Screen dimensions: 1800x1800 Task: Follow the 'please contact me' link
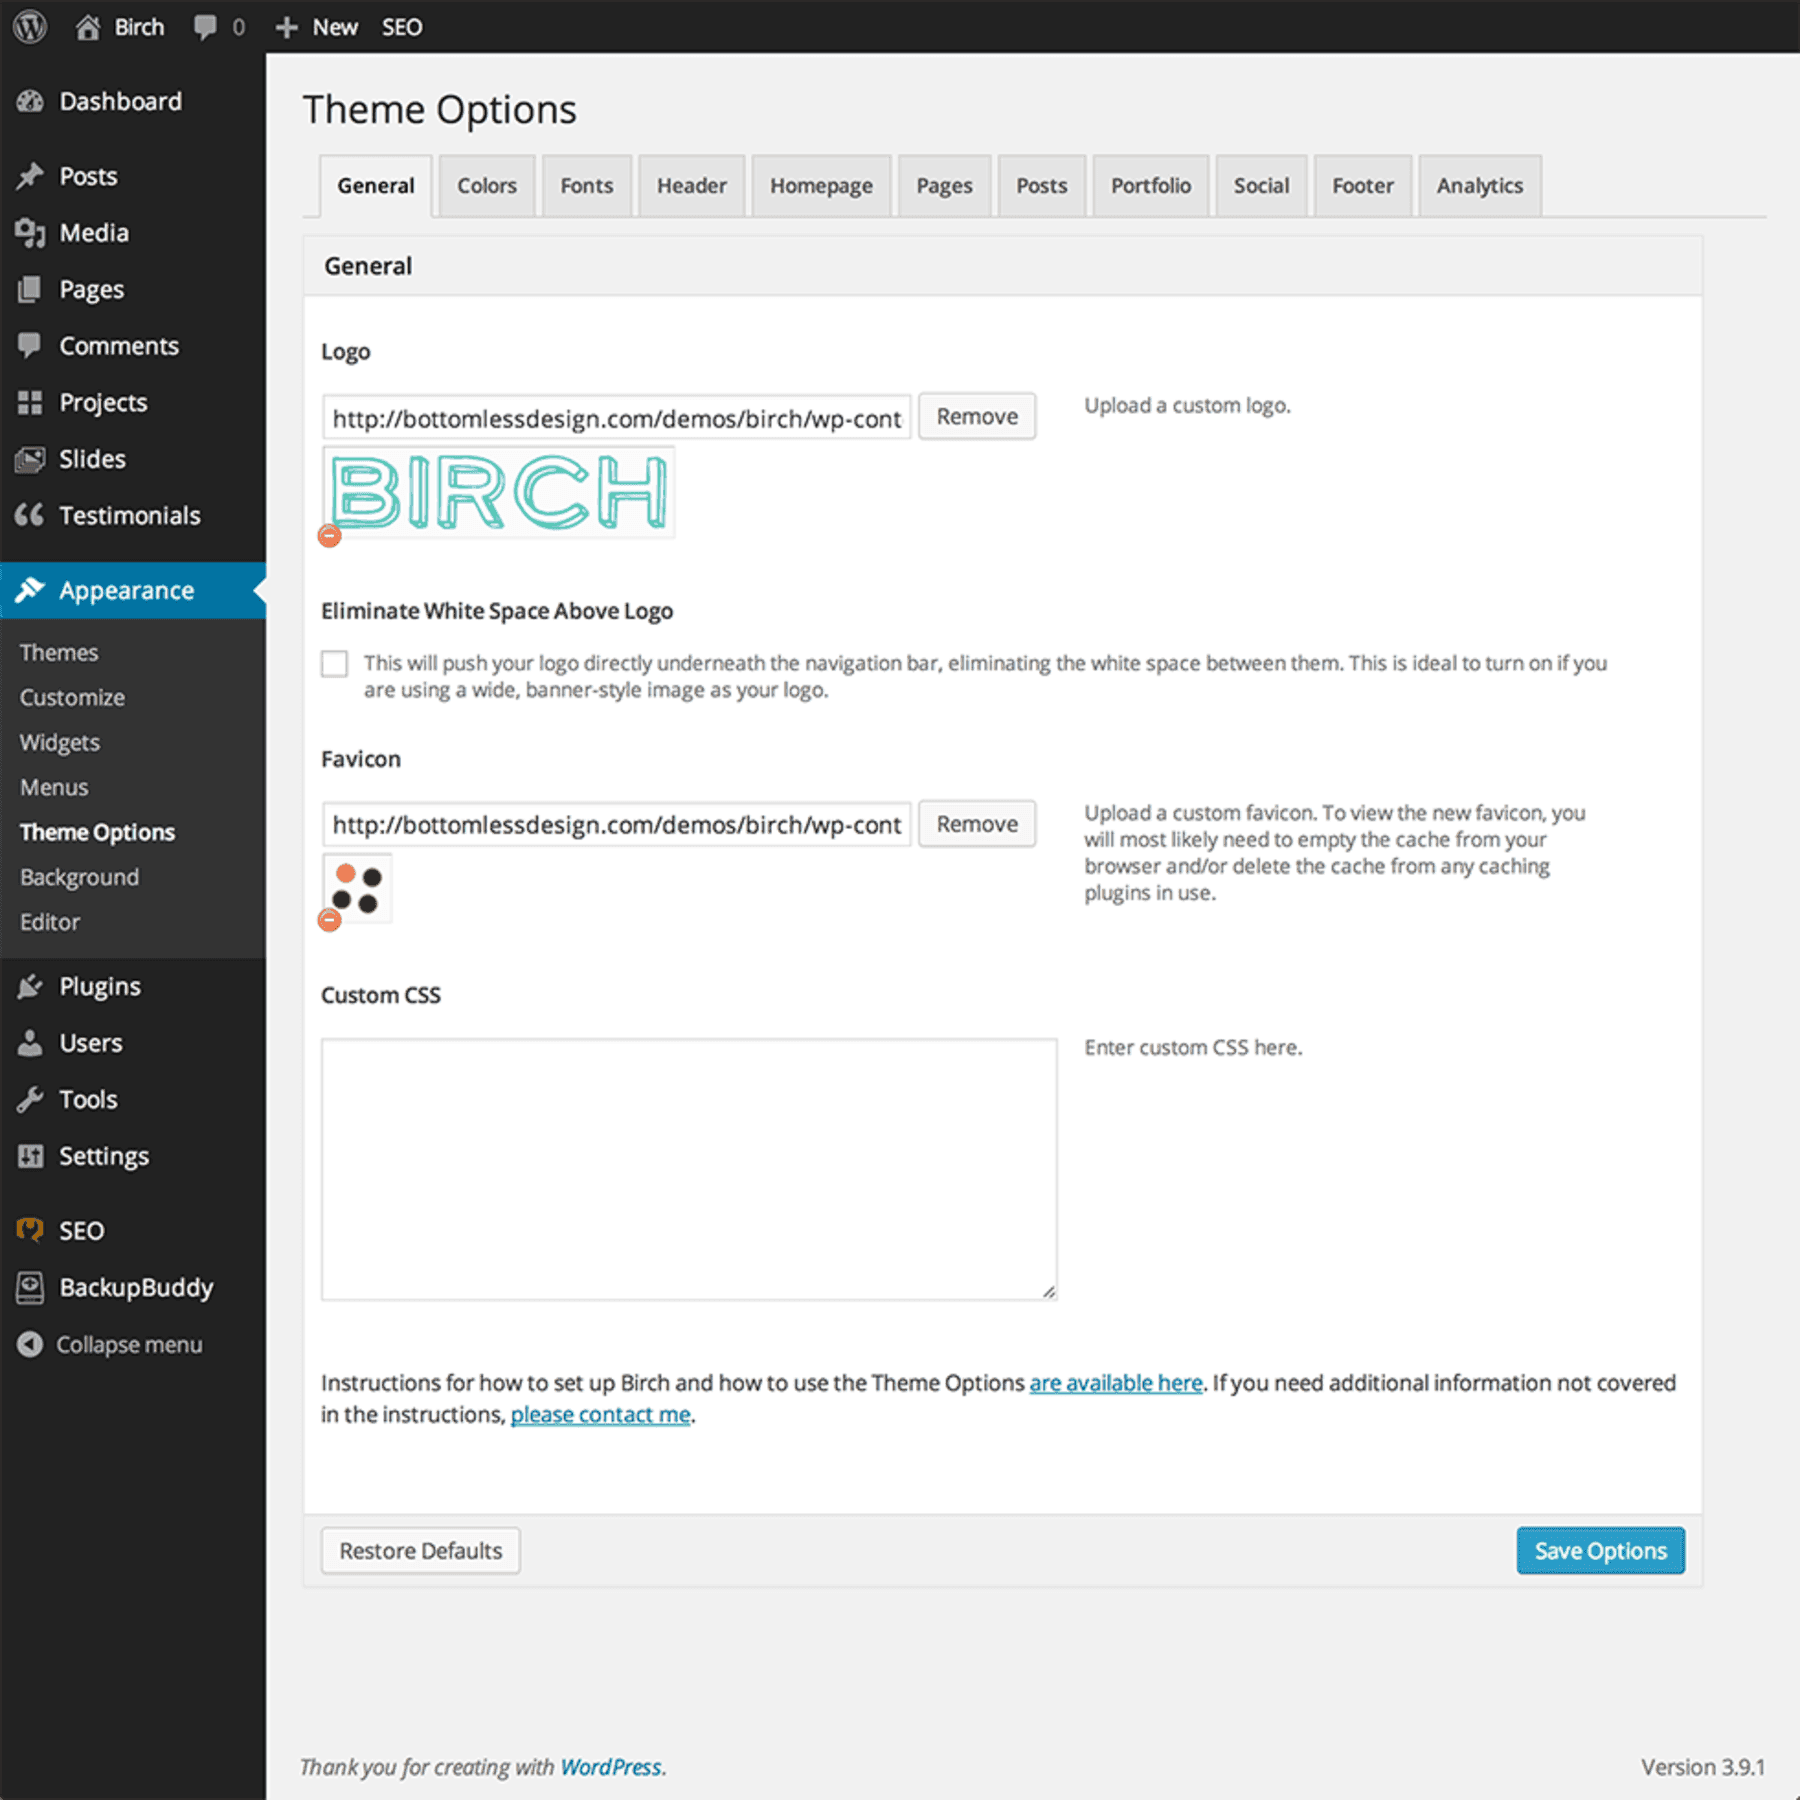601,1415
